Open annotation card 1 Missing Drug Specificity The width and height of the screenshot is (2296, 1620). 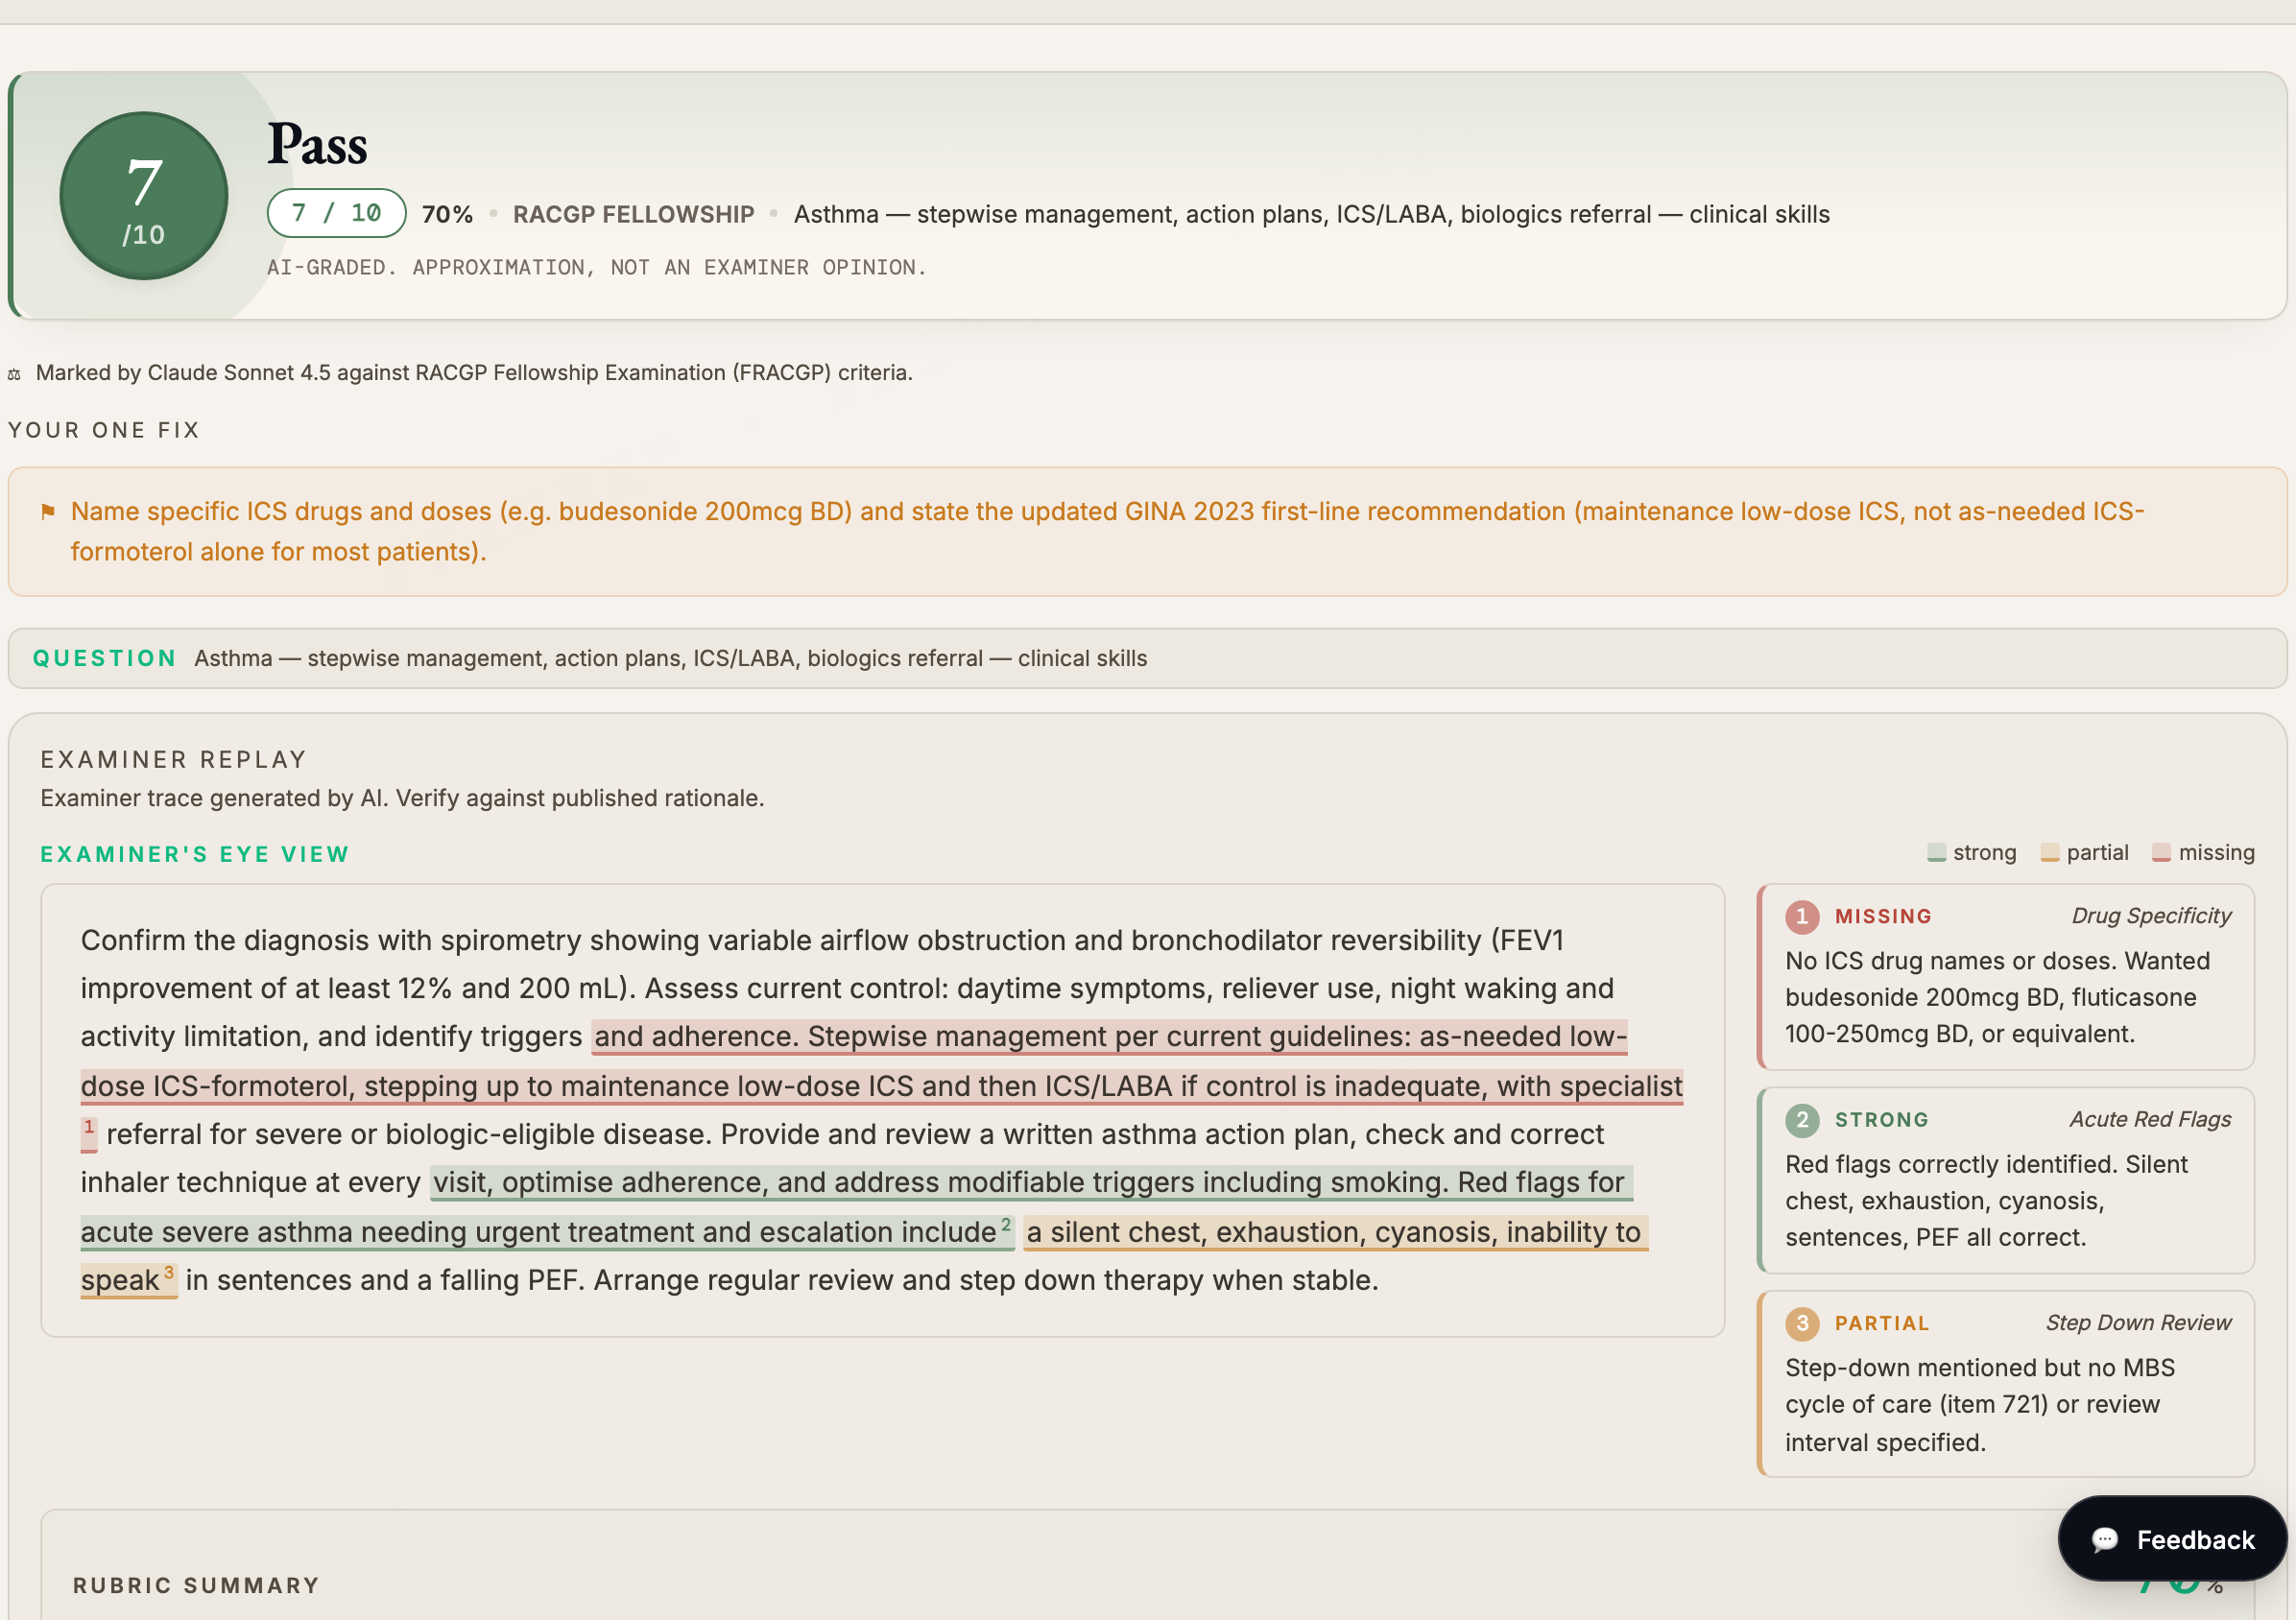(2005, 976)
